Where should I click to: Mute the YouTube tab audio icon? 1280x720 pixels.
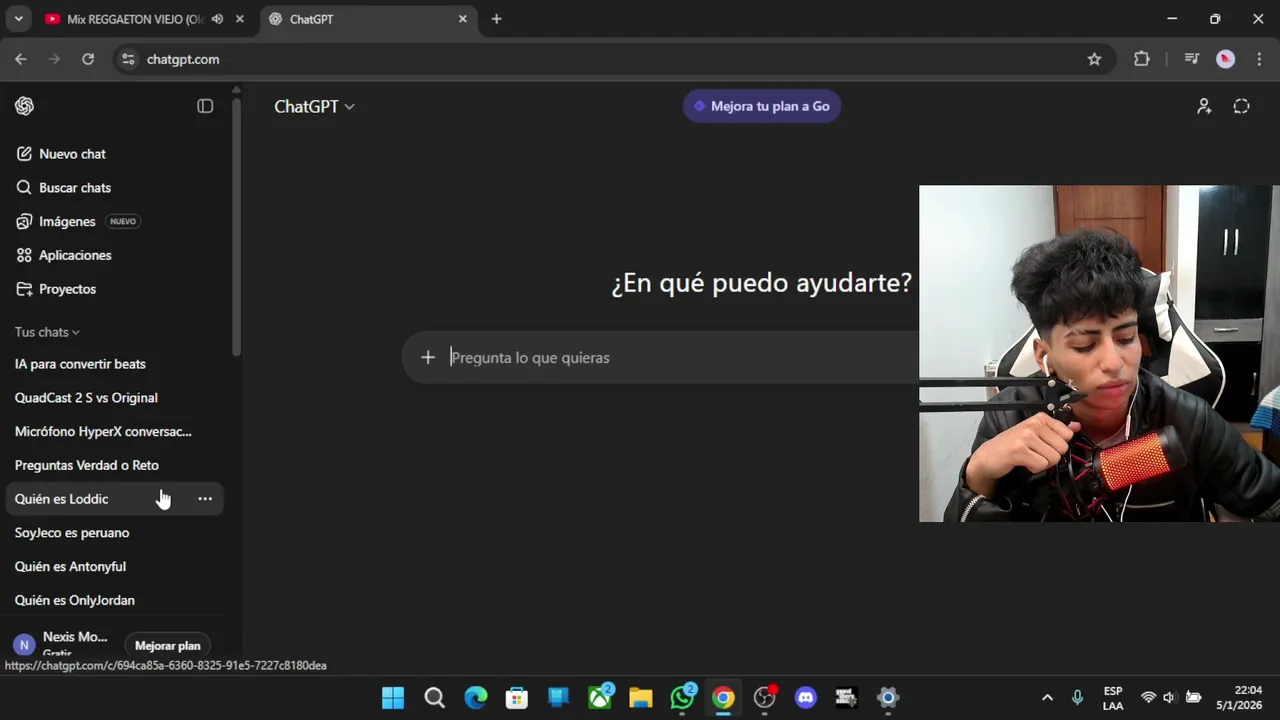tap(217, 19)
